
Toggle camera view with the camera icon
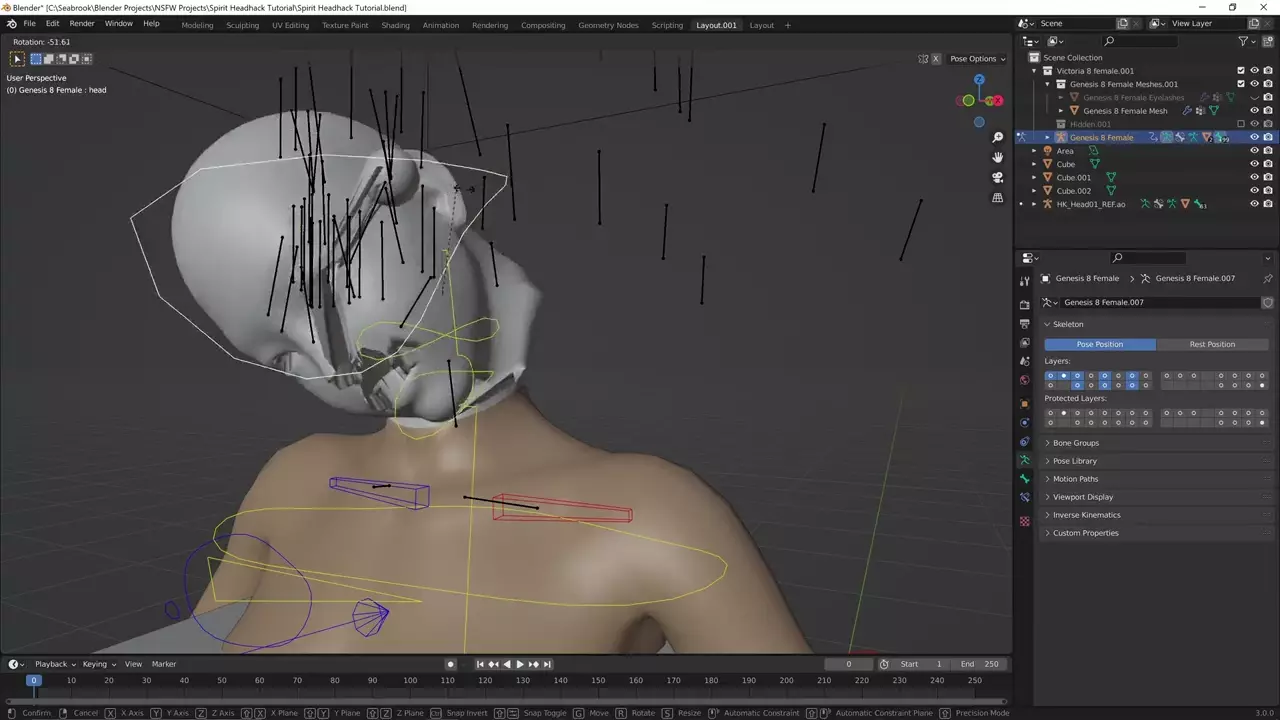997,178
